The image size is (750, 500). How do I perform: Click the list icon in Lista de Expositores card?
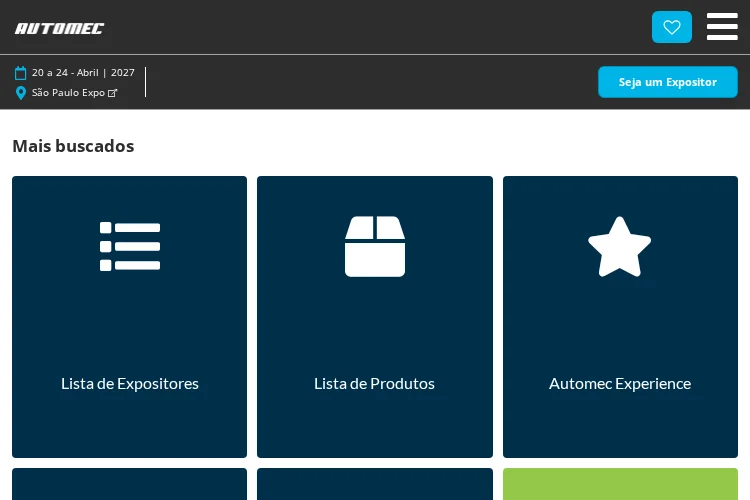(x=130, y=246)
